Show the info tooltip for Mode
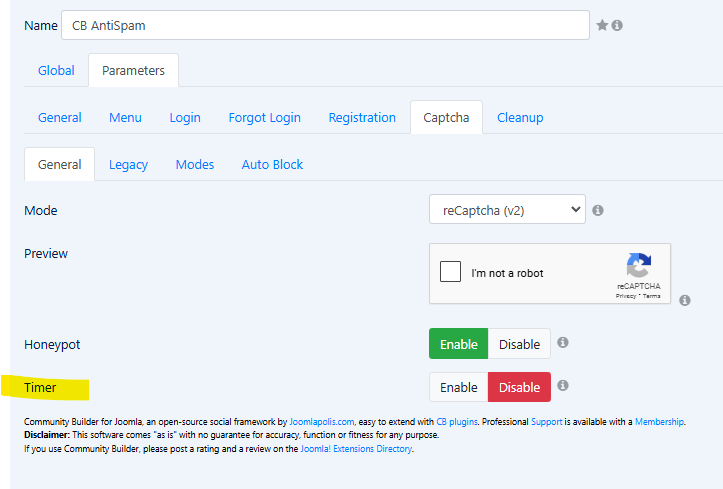This screenshot has height=489, width=723. 598,210
